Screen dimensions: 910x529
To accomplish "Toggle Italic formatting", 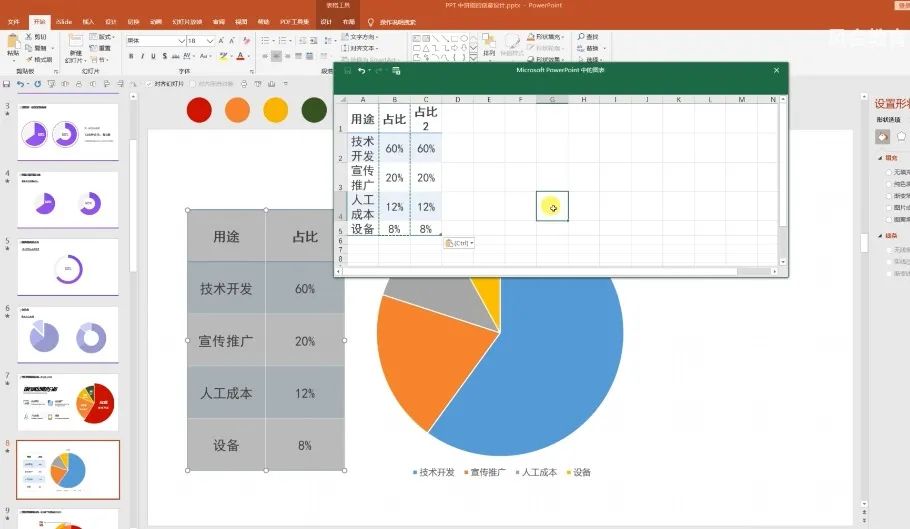I will 142,56.
